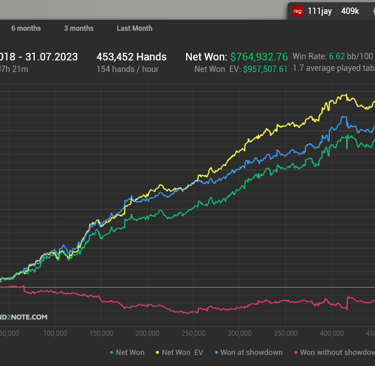Click the 100,000 x-axis label

pos(55,333)
